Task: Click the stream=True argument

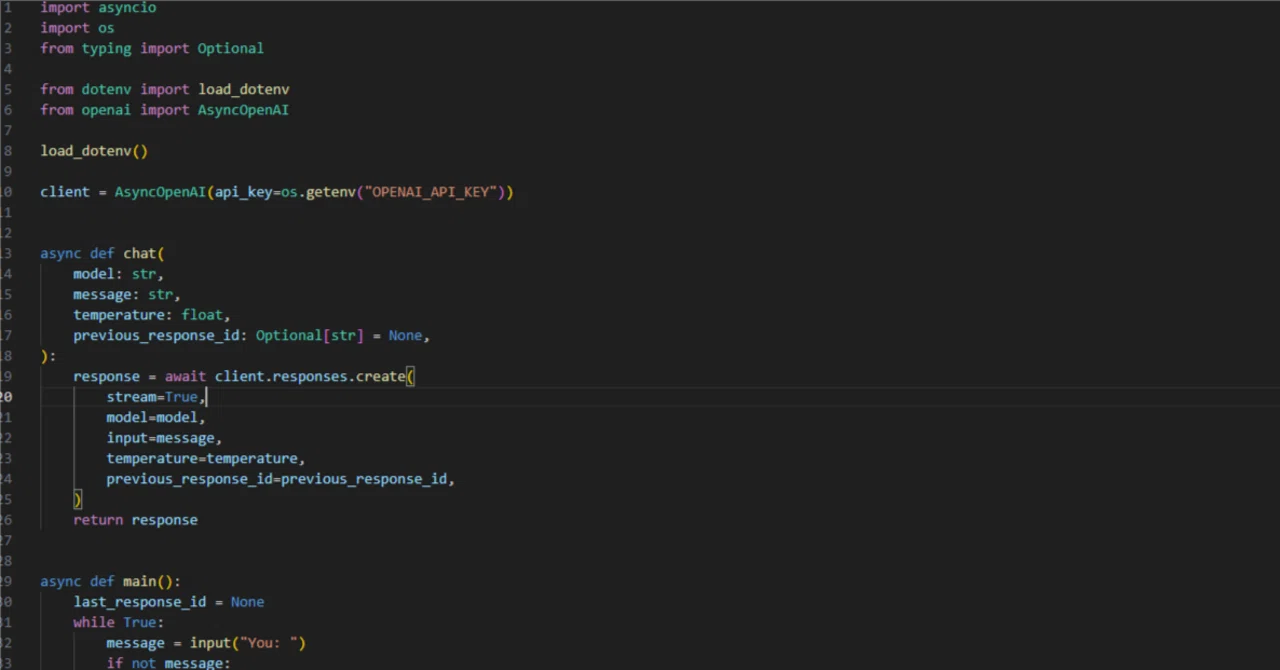Action: tap(152, 397)
